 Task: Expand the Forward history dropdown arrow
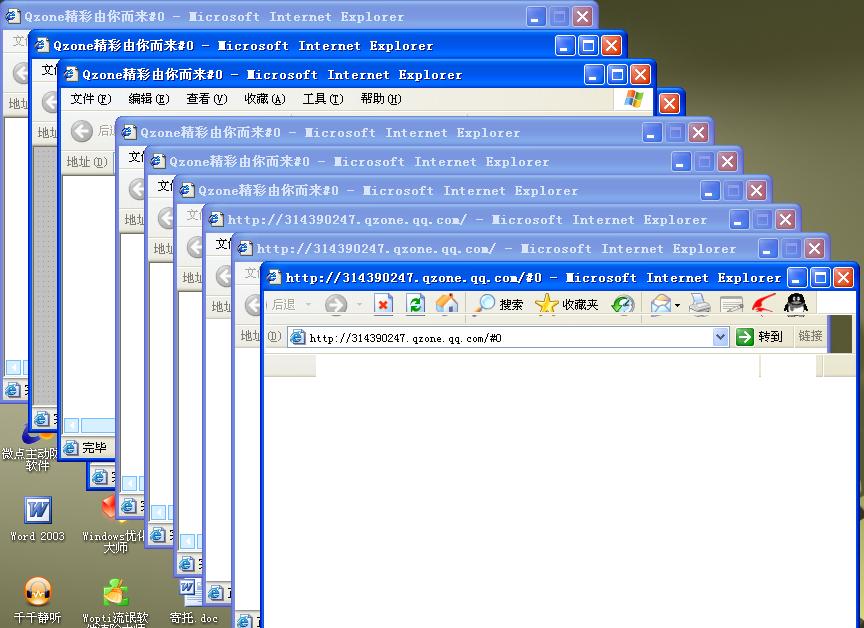click(359, 304)
